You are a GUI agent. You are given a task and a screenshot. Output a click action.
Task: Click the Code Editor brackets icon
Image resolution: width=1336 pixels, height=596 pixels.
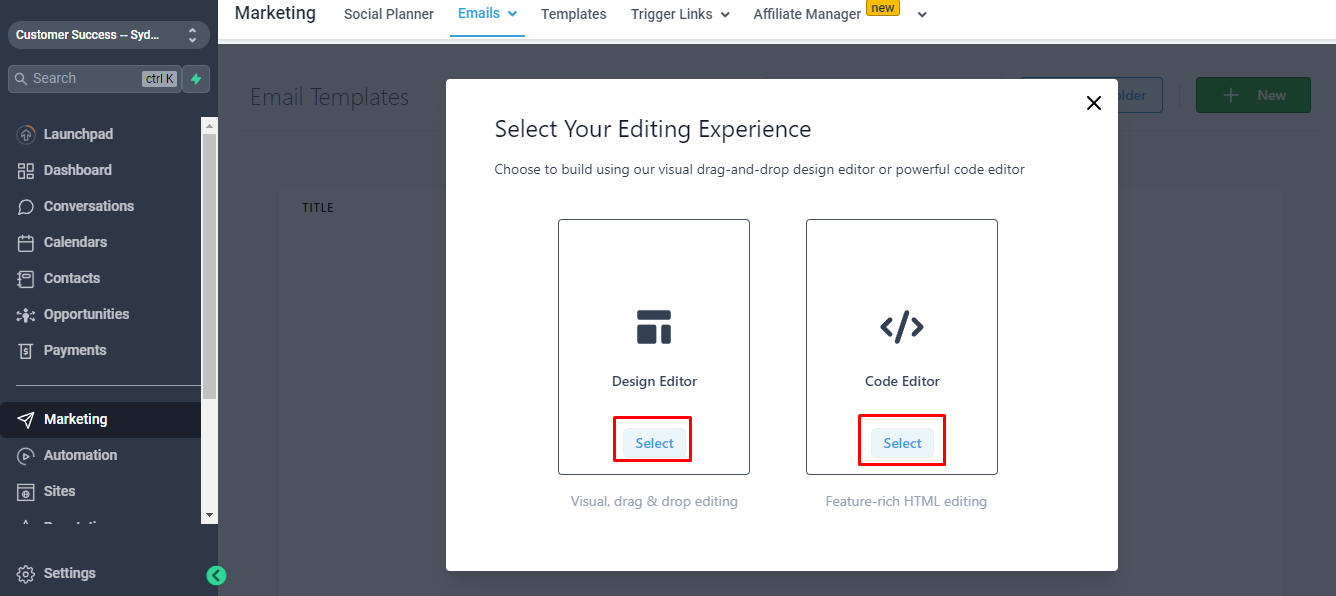coord(902,326)
